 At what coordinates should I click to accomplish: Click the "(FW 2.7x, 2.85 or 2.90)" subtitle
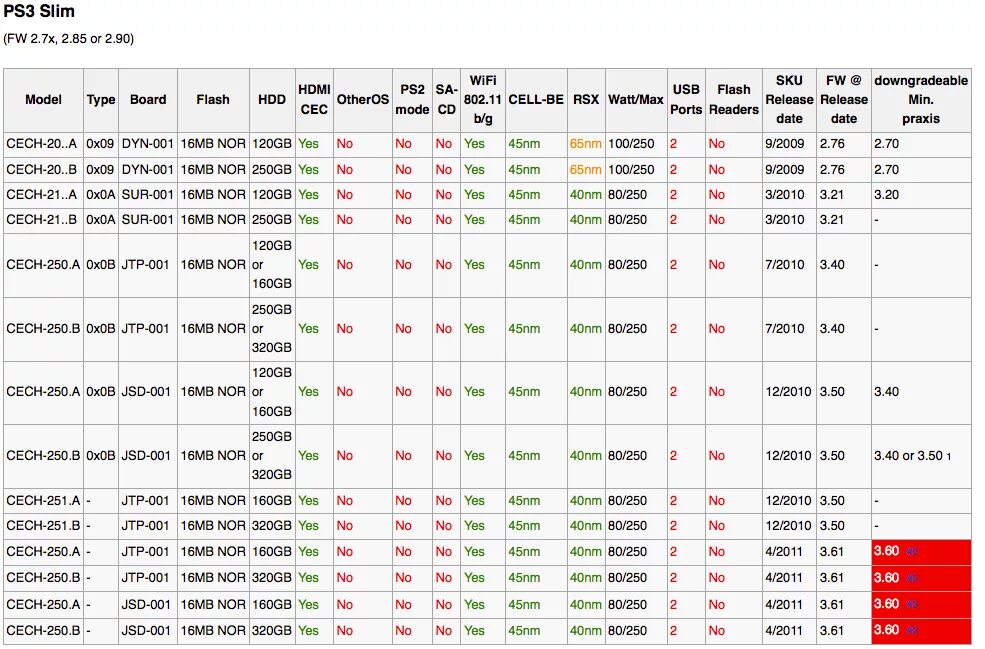[68, 38]
